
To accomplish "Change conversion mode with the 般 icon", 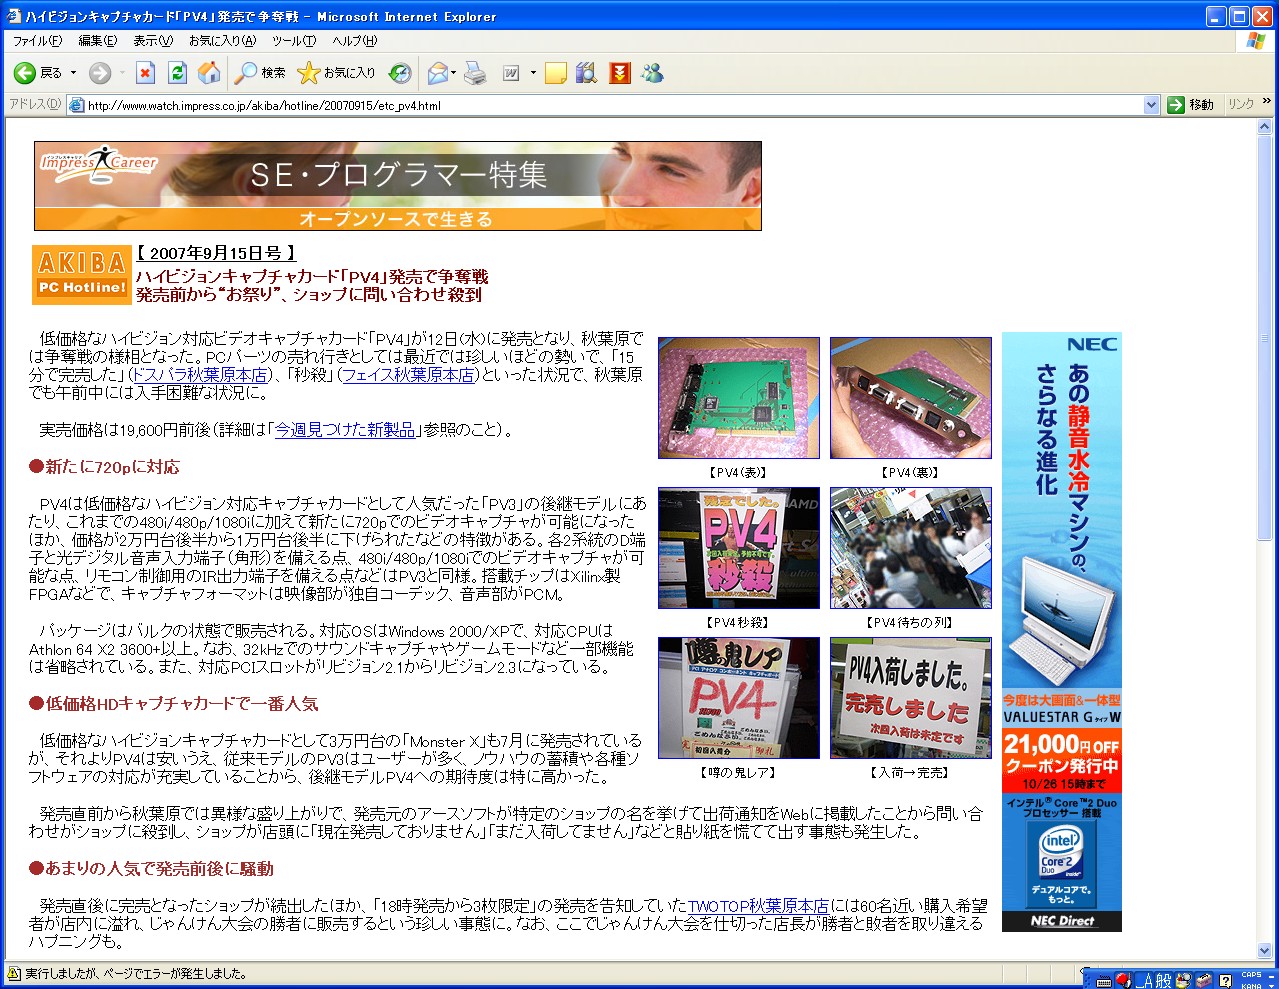I will click(x=1164, y=981).
